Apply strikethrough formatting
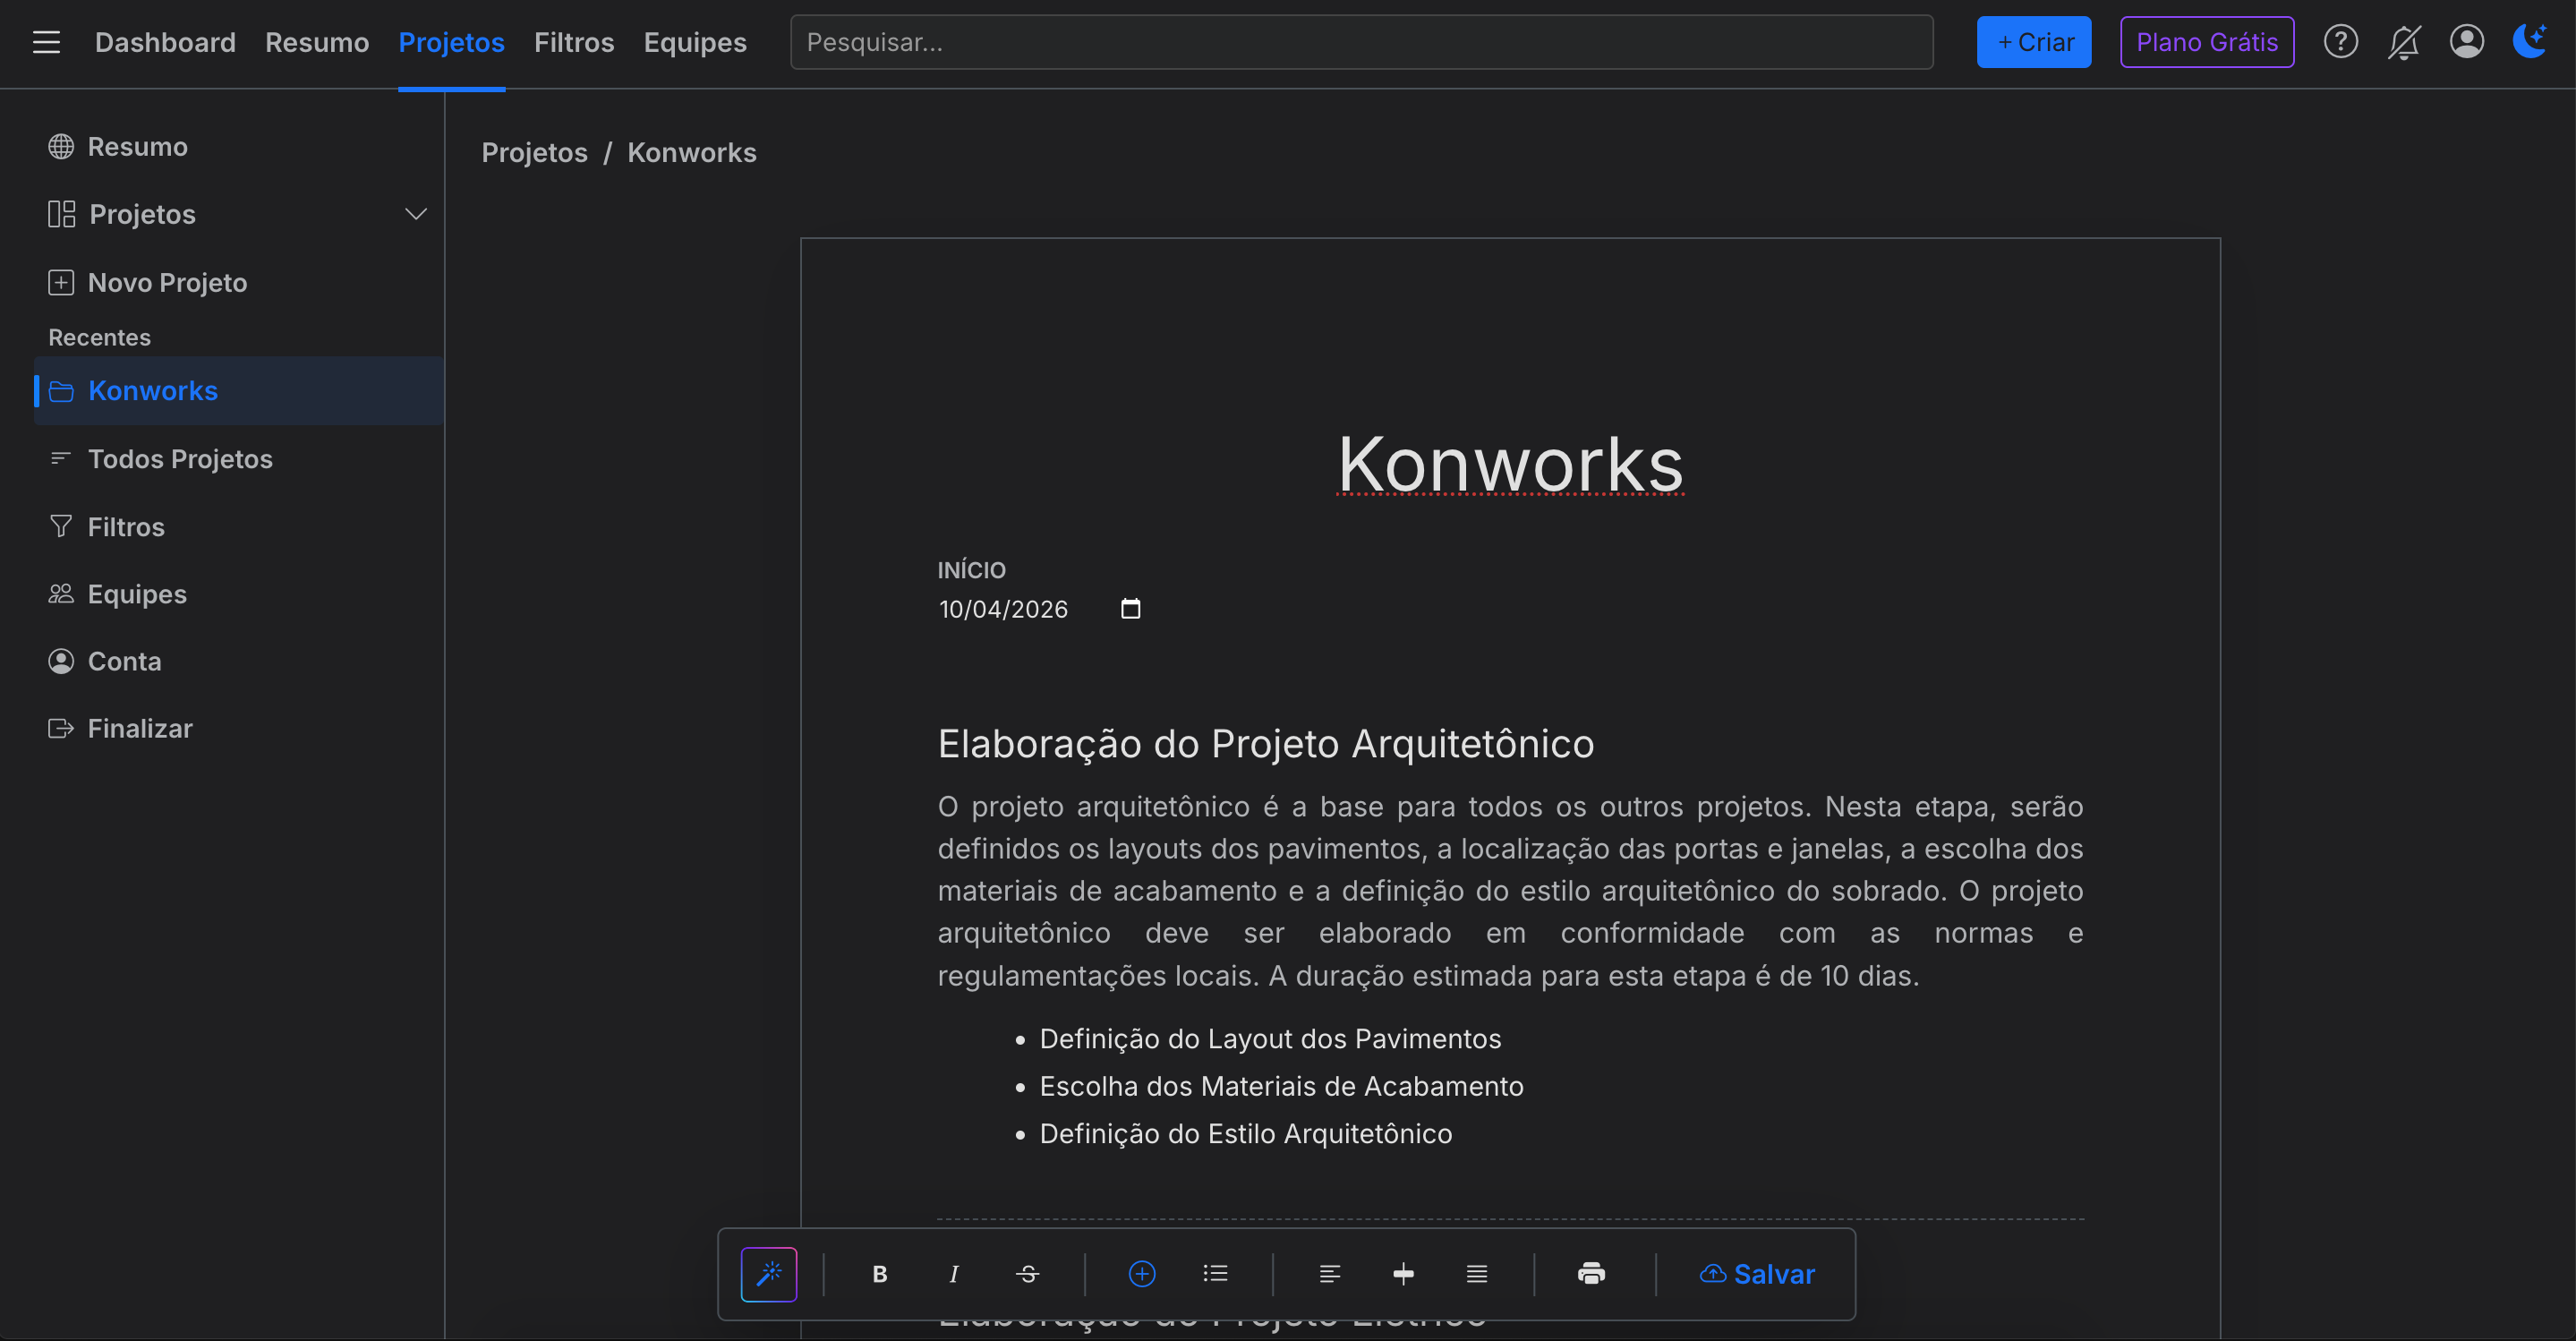This screenshot has height=1341, width=2576. pos(1027,1273)
